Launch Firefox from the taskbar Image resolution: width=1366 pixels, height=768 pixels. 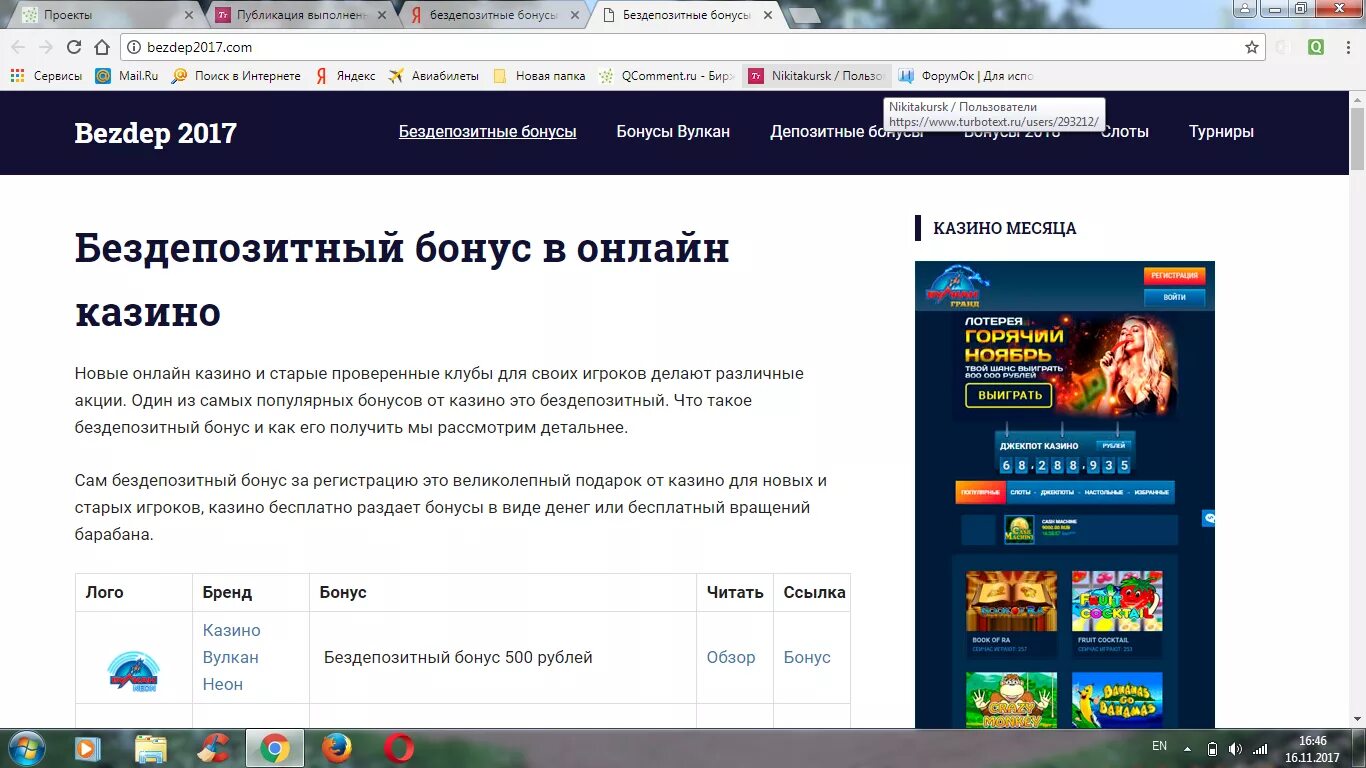click(x=336, y=747)
